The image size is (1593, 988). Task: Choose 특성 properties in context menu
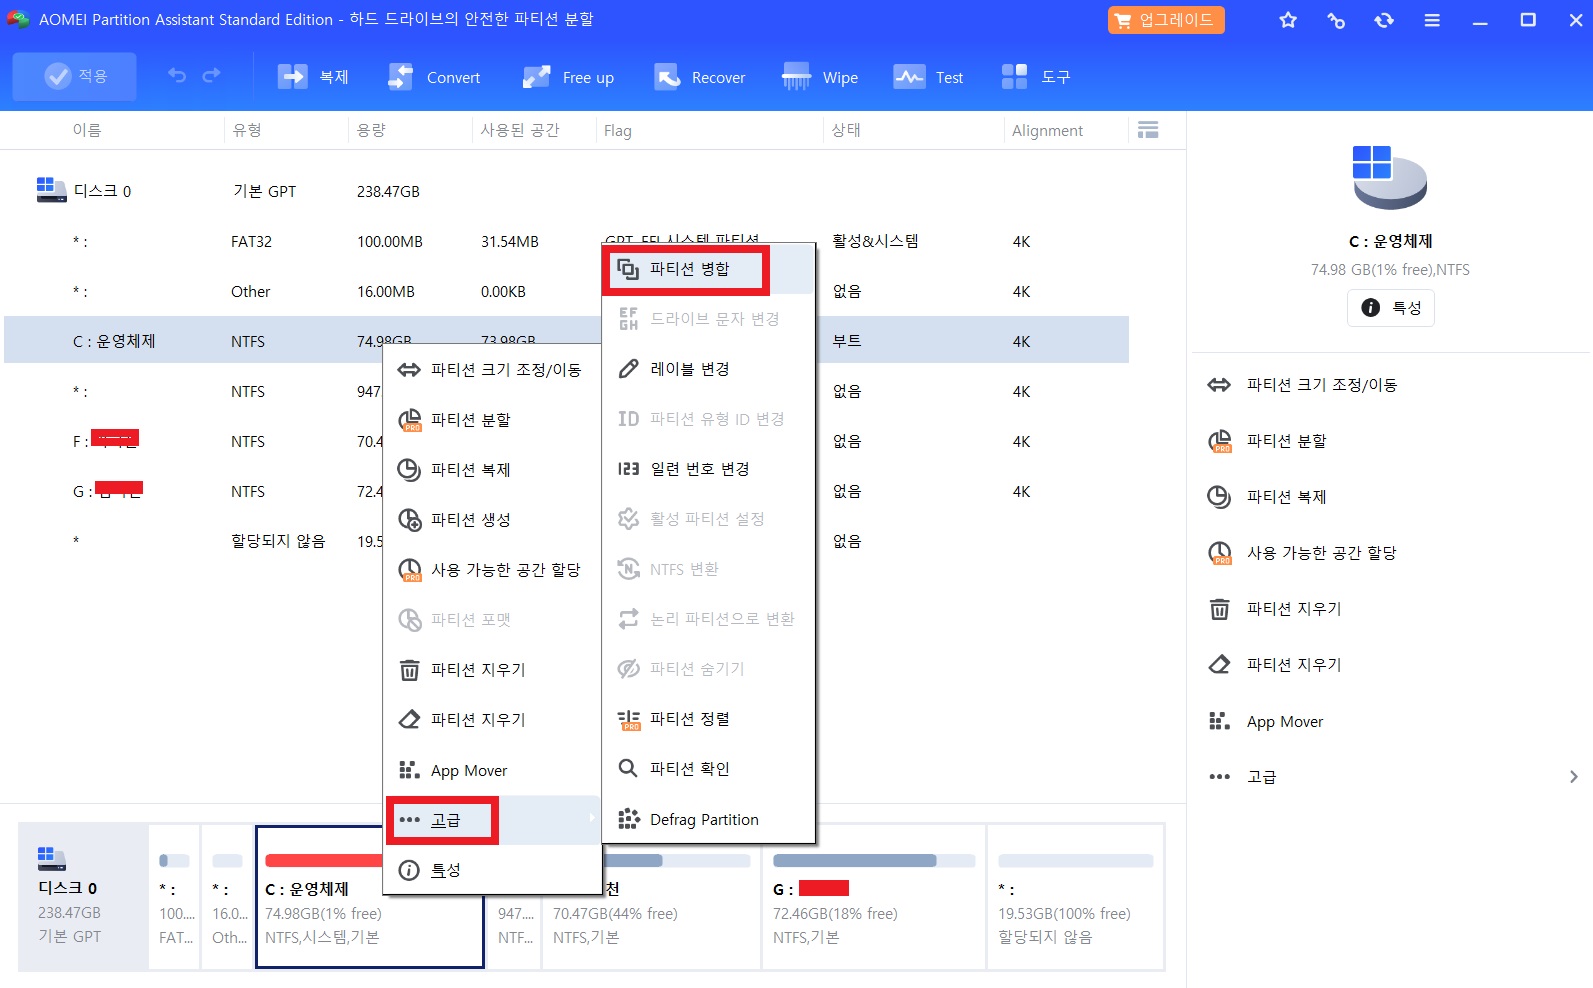coord(492,870)
